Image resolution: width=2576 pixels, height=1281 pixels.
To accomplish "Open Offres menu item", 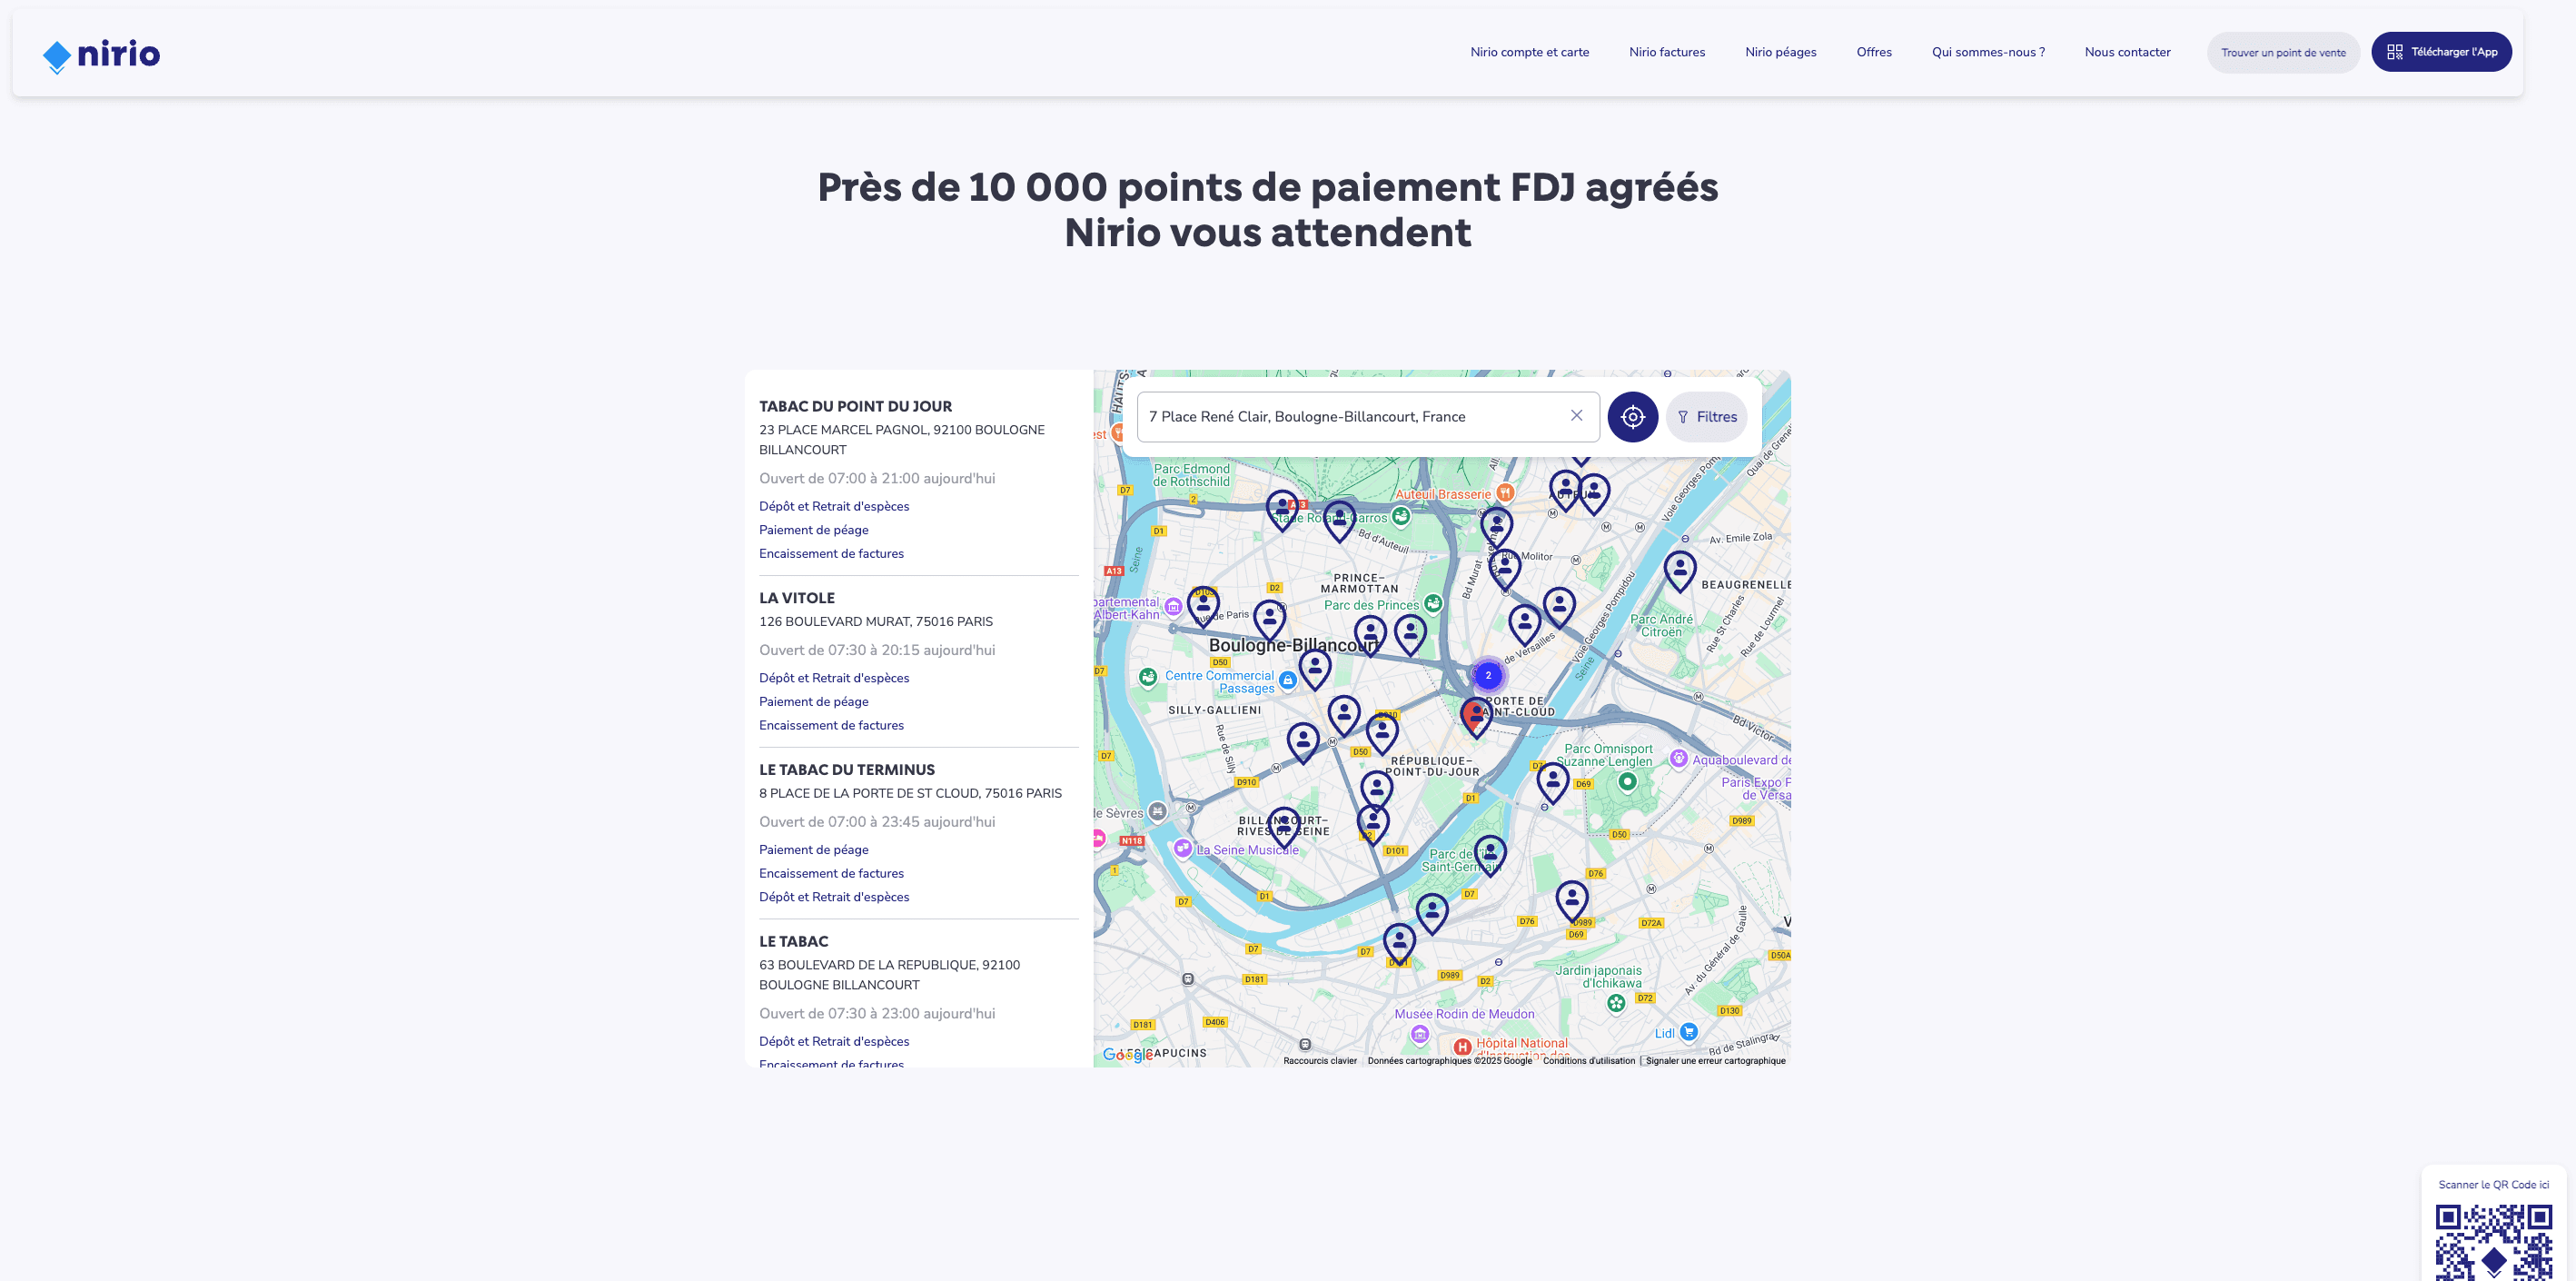I will (1874, 52).
